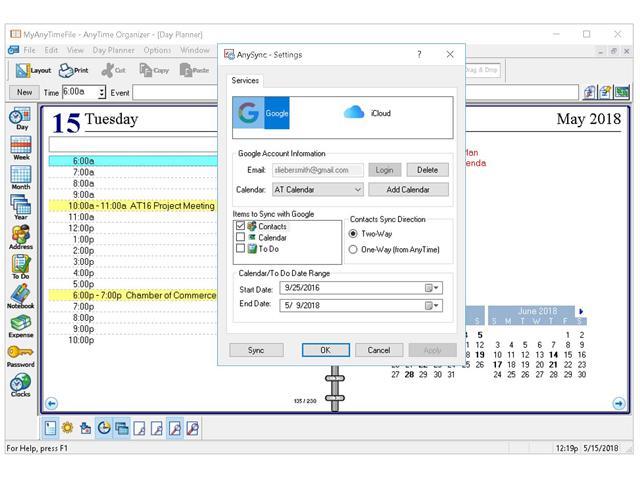This screenshot has width=640, height=480.
Task: Open the Start Date picker dropdown
Action: (432, 288)
